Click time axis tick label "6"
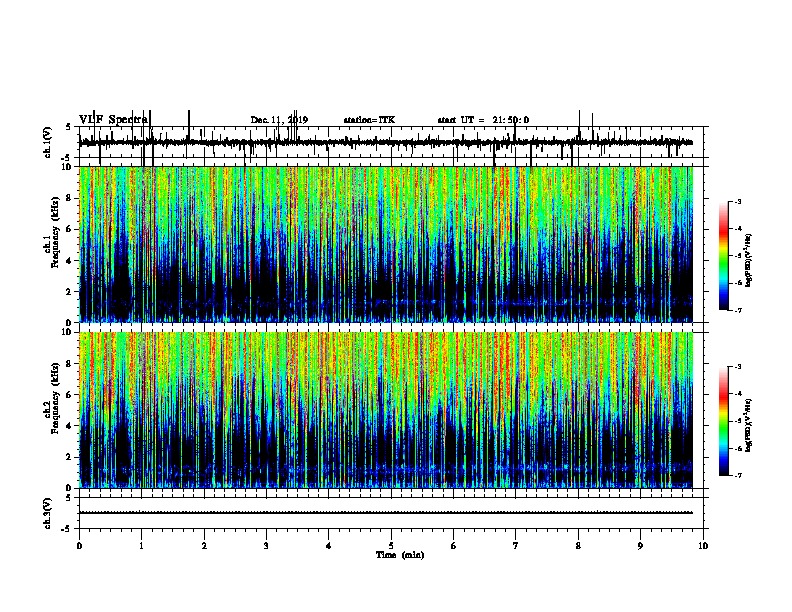 click(454, 546)
